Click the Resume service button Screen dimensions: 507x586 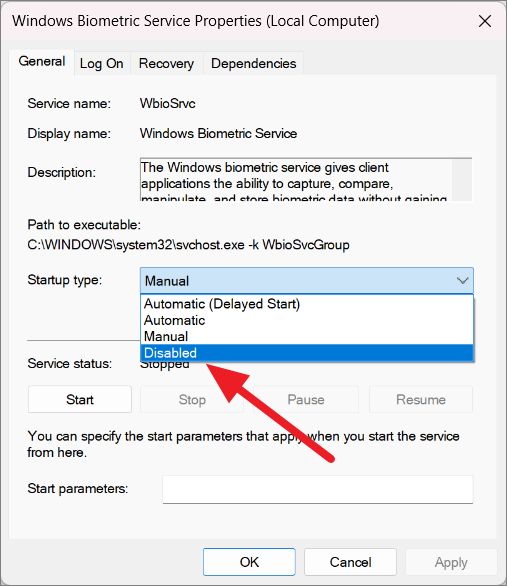click(x=421, y=400)
